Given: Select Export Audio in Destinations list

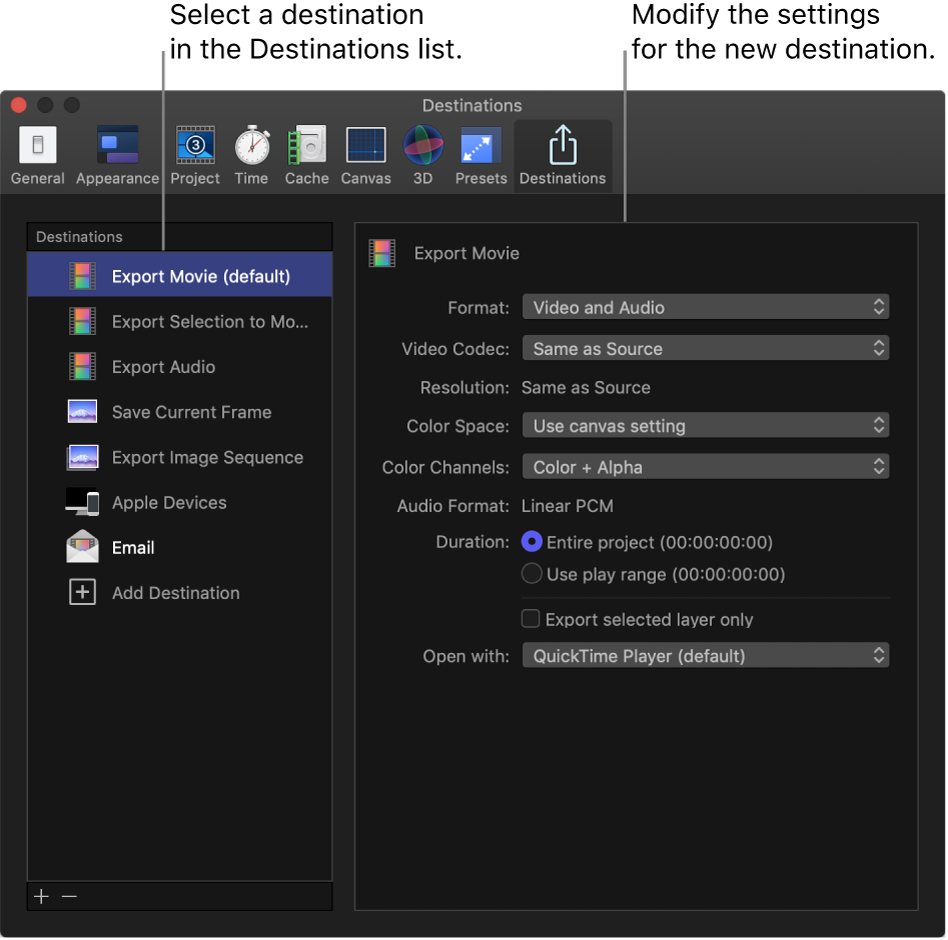Looking at the screenshot, I should tap(163, 366).
